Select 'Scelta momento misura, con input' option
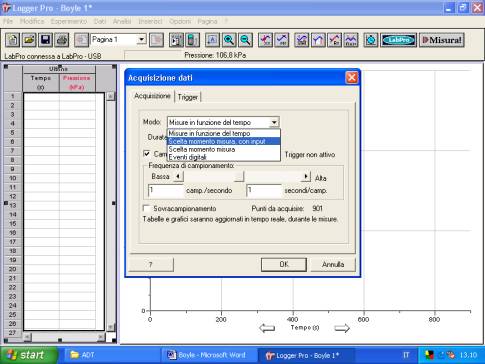485x364 pixels. 224,141
